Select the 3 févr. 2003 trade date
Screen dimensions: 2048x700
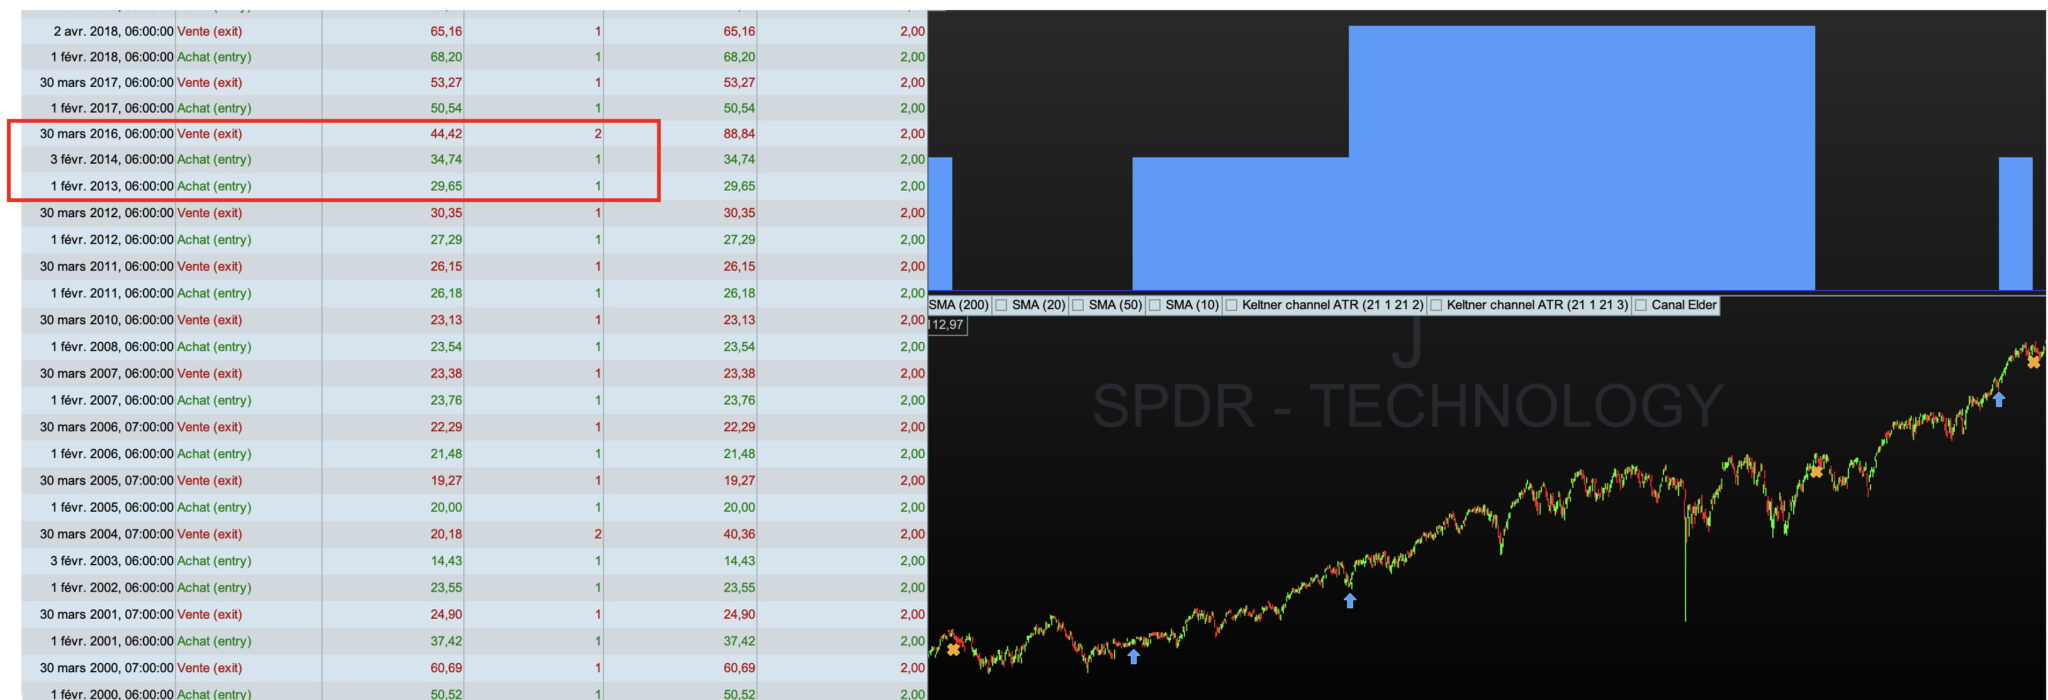tap(112, 561)
